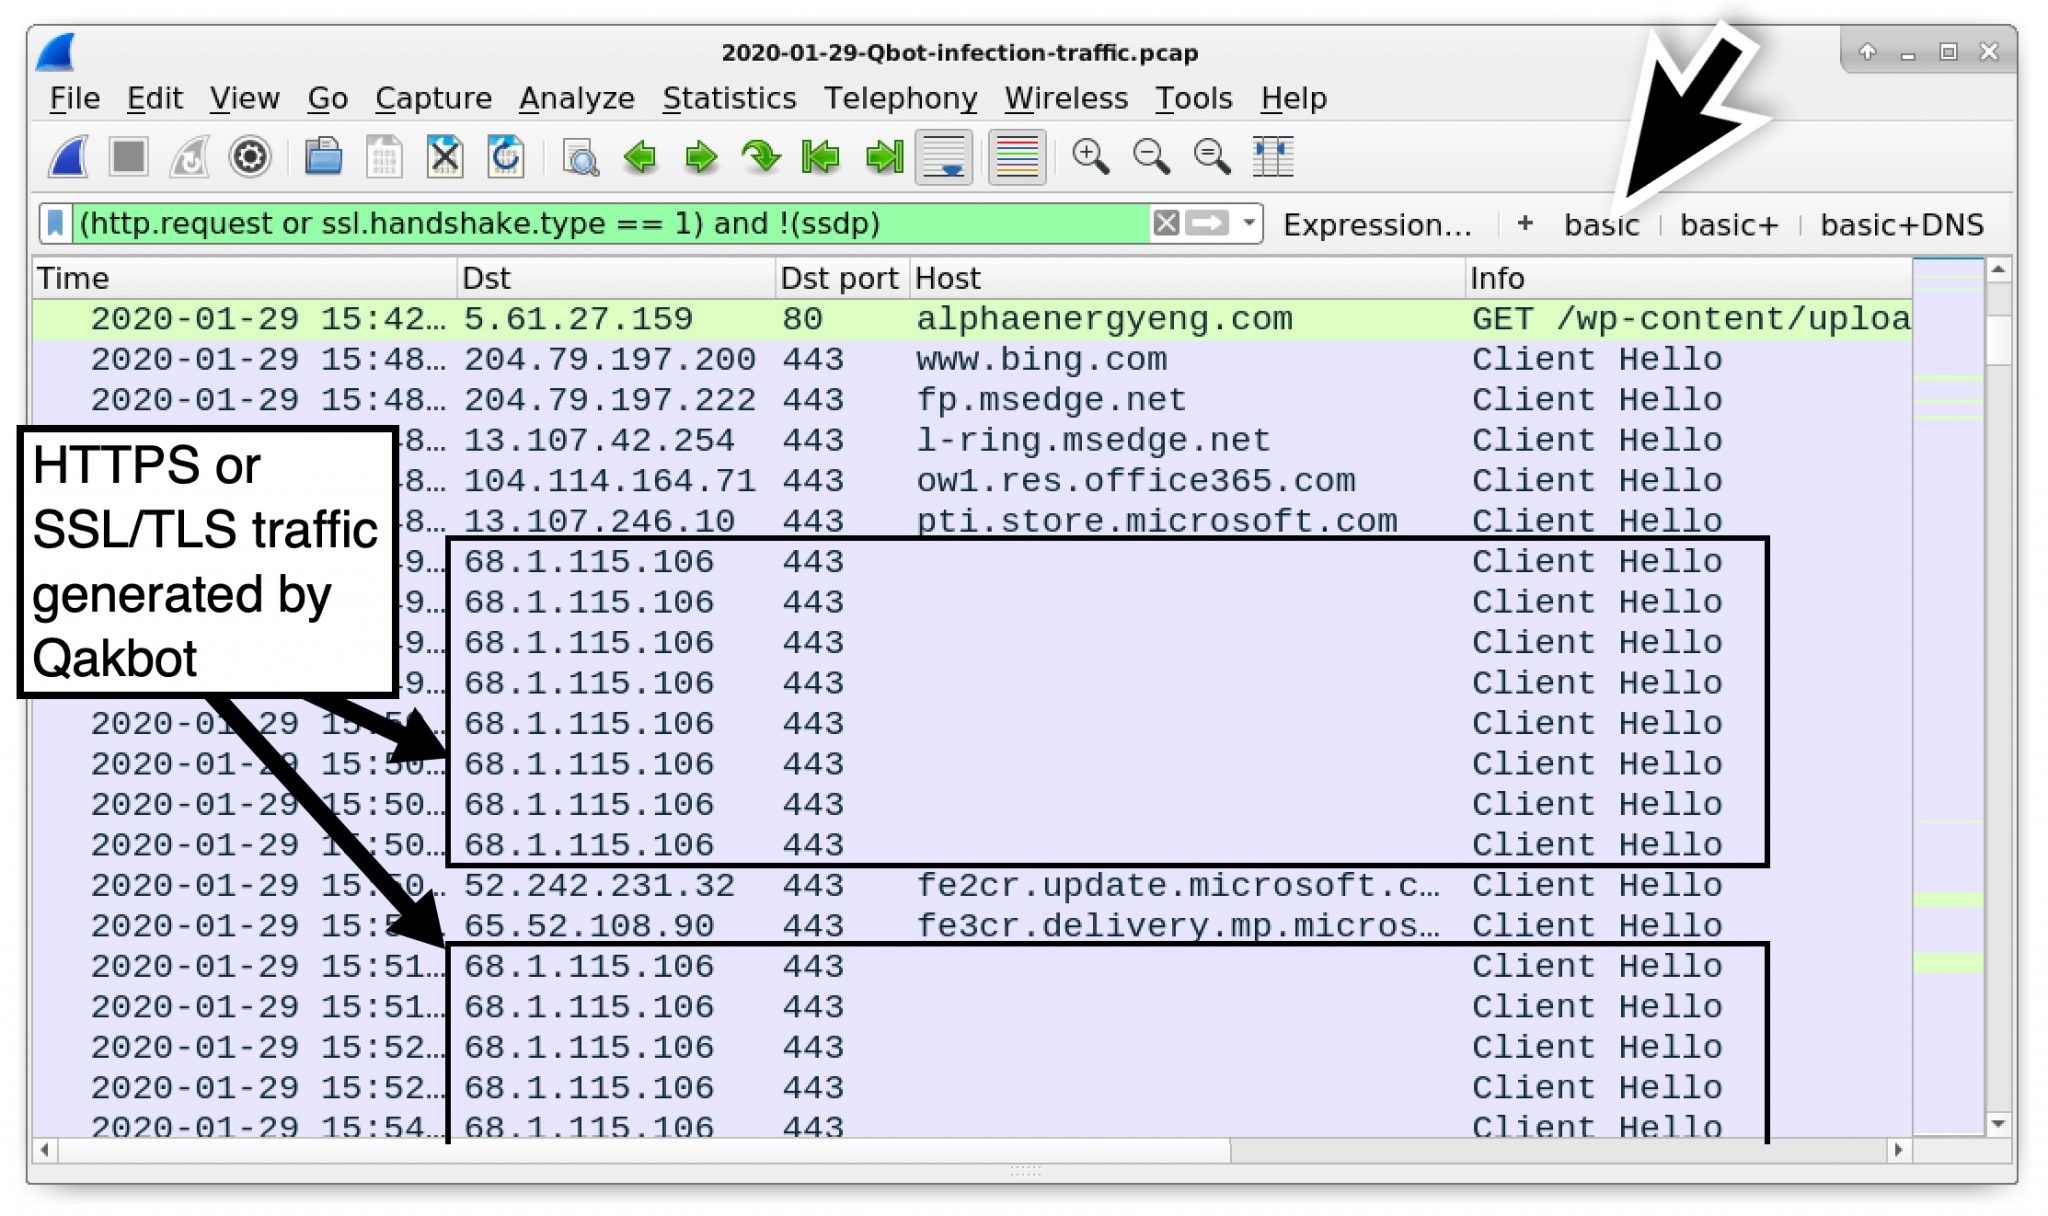Go to specified packet
This screenshot has width=2048, height=1216.
(x=761, y=157)
